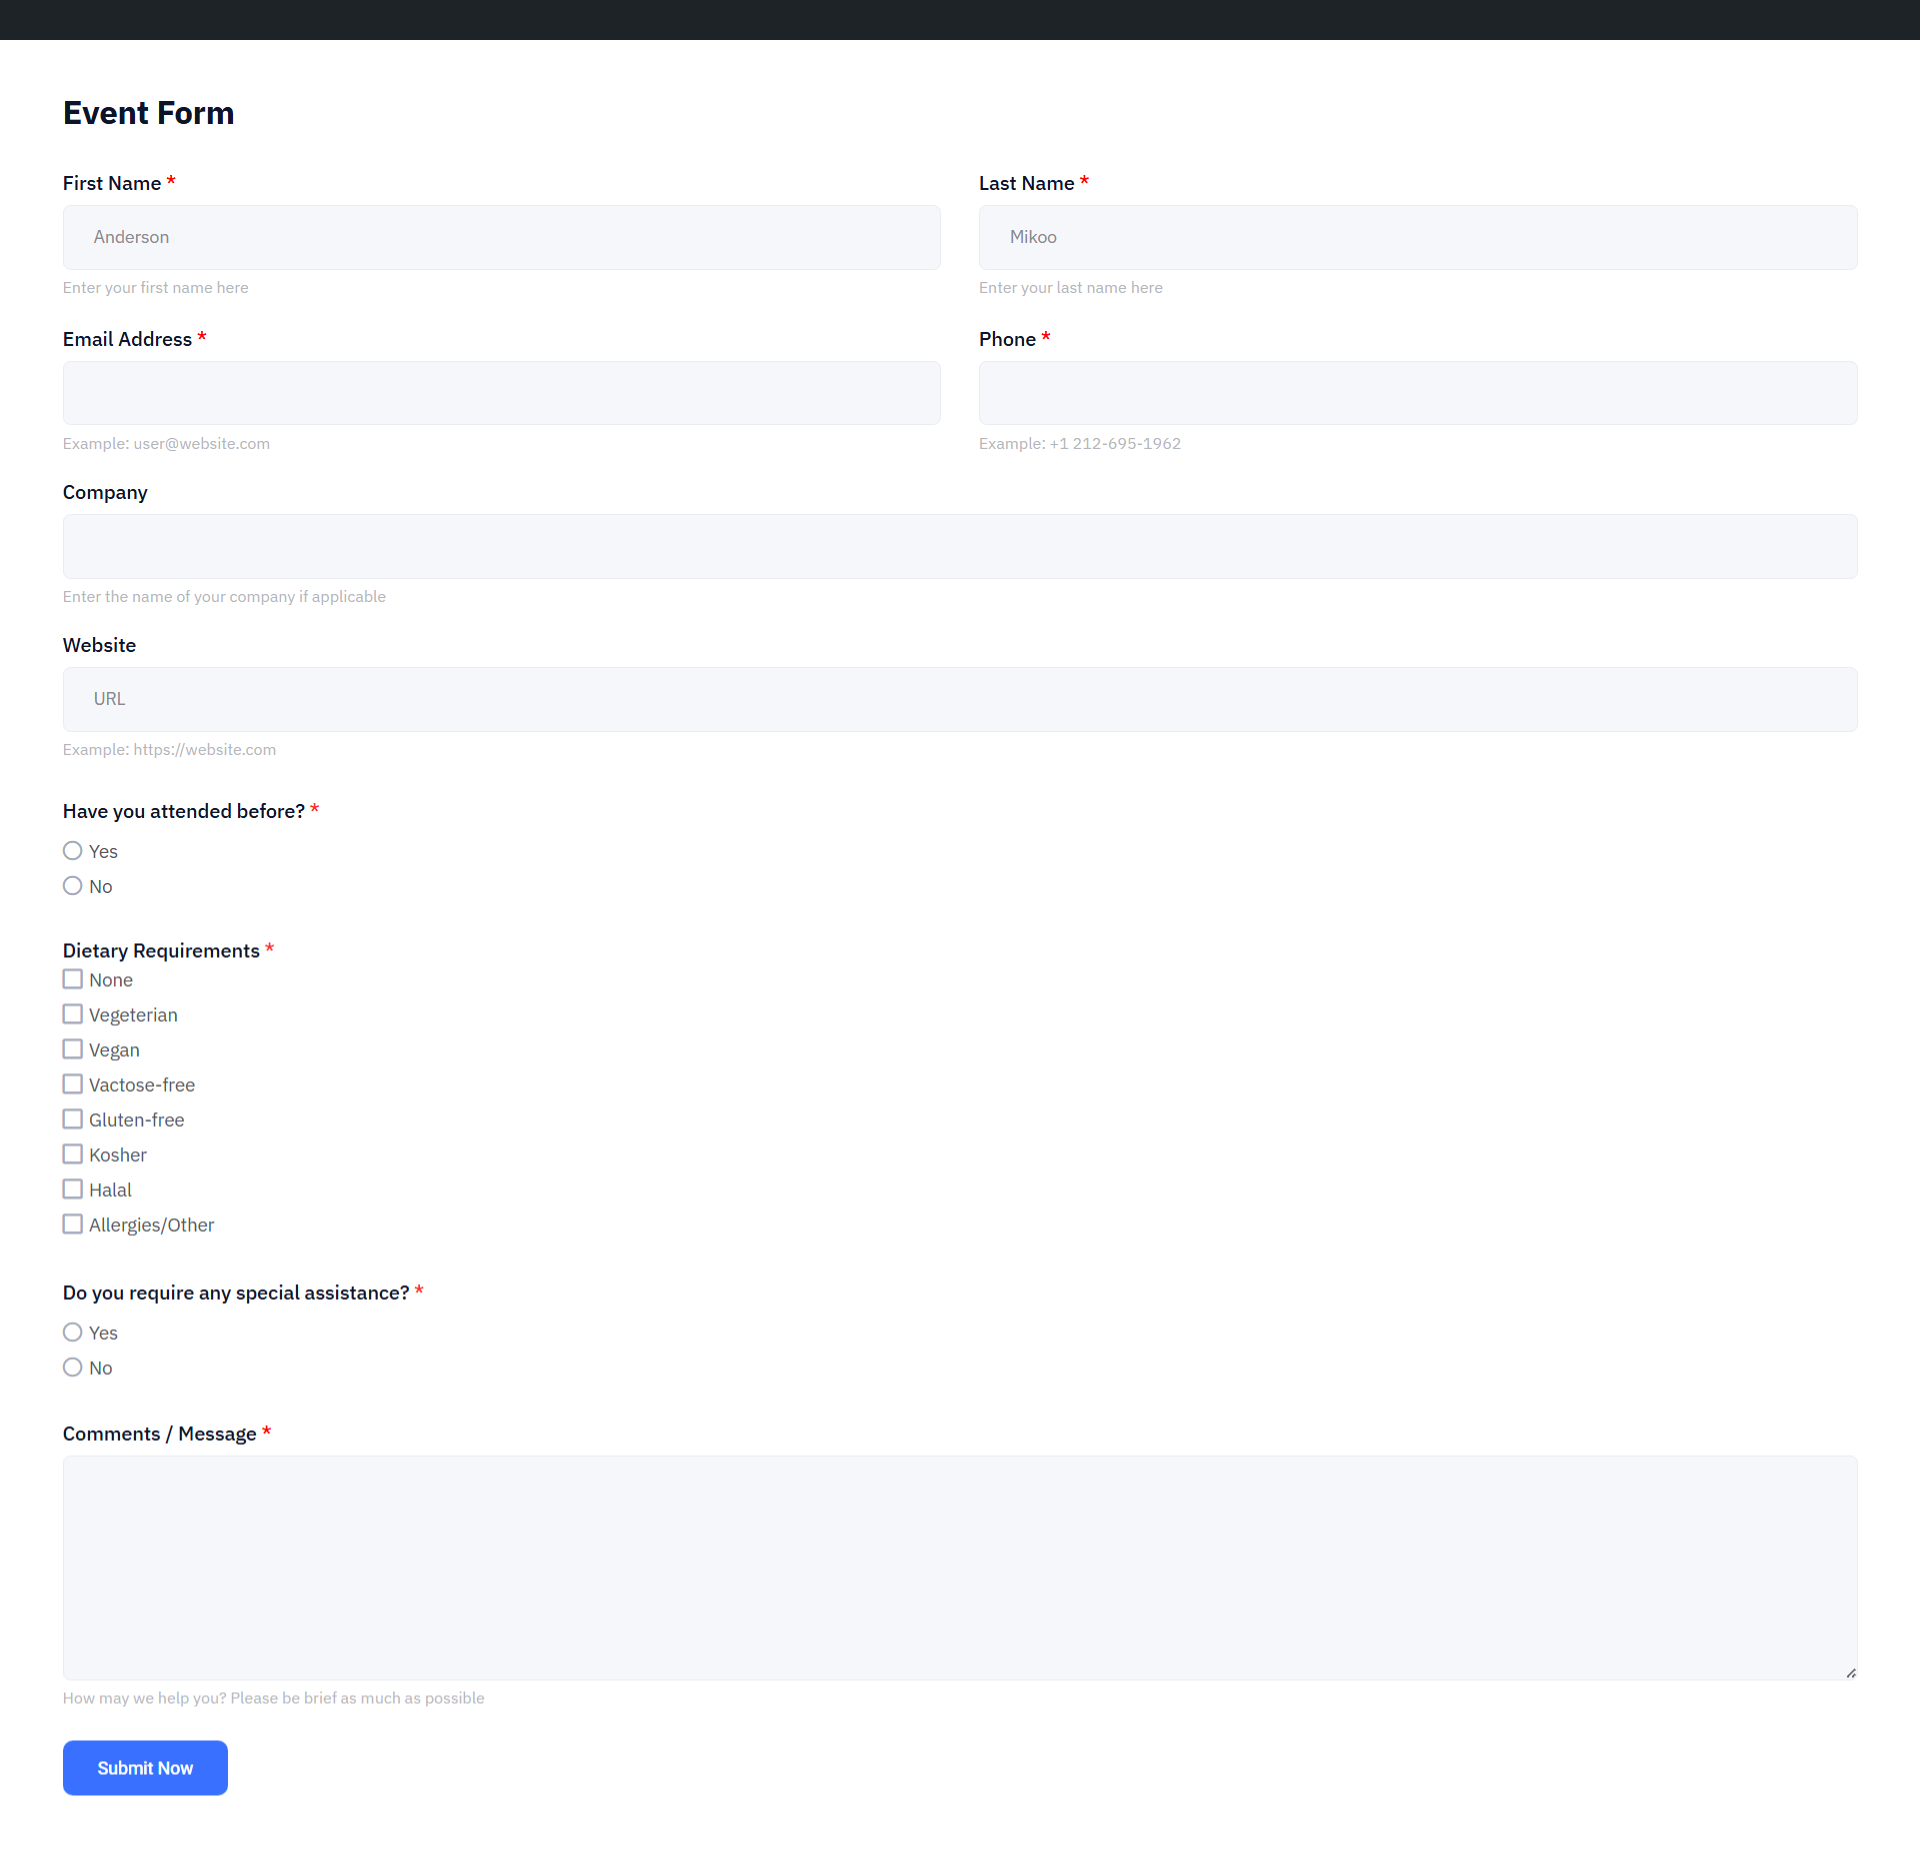1920x1860 pixels.
Task: Enable the Gluten-free checkbox
Action: coord(72,1118)
